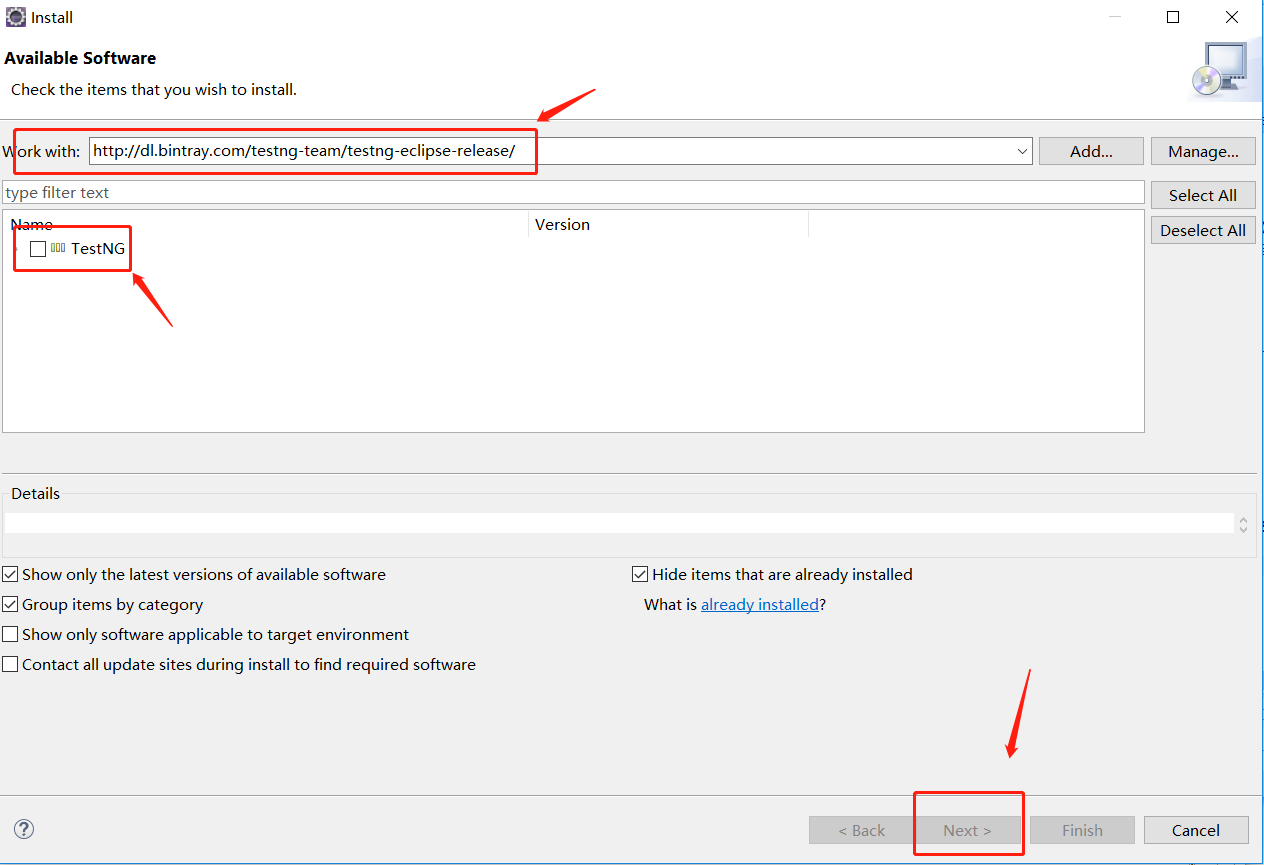
Task: Click the Next > button
Action: [x=967, y=830]
